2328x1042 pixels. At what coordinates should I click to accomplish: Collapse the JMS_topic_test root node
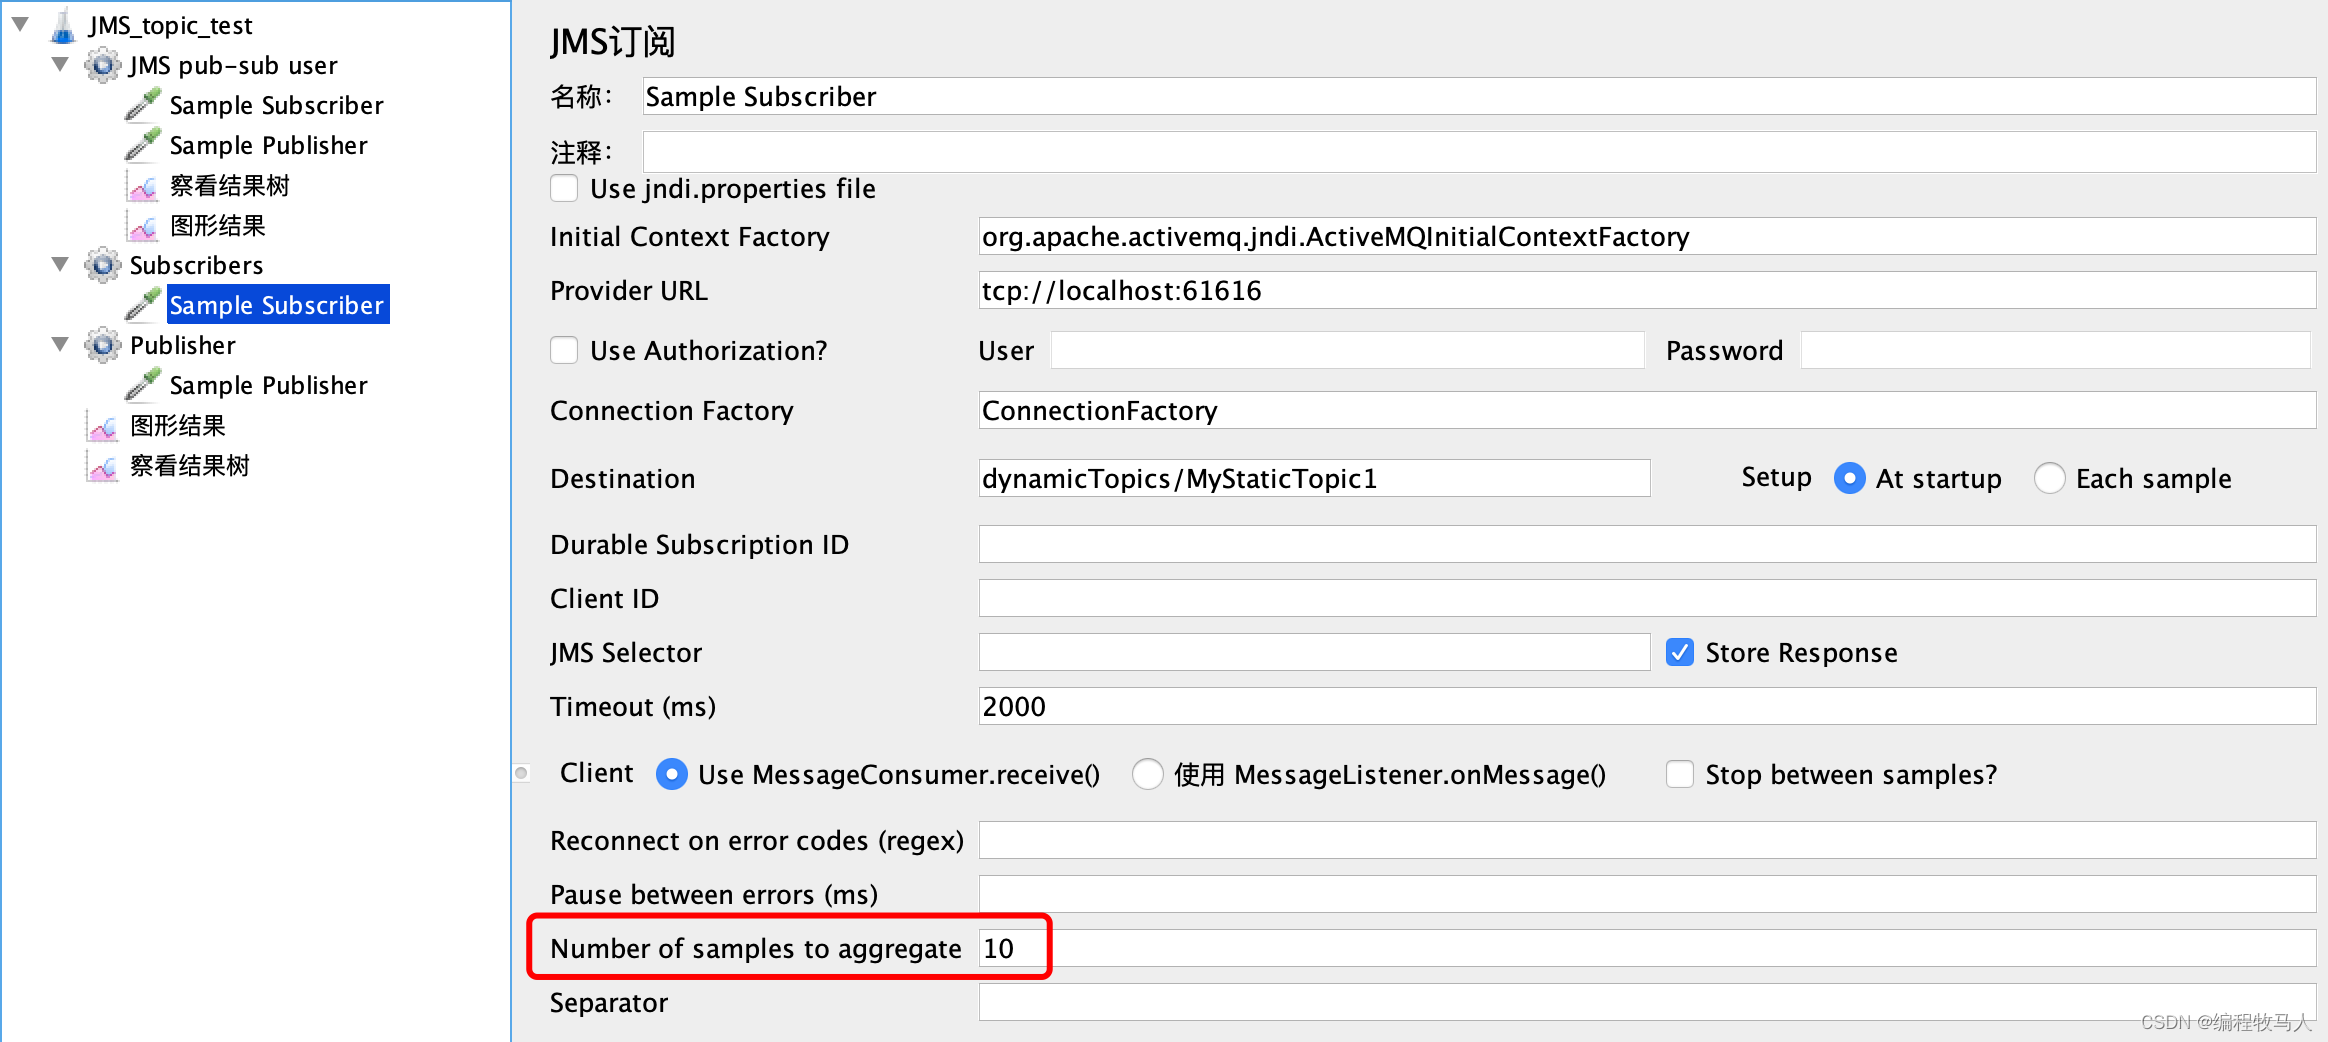[x=20, y=24]
